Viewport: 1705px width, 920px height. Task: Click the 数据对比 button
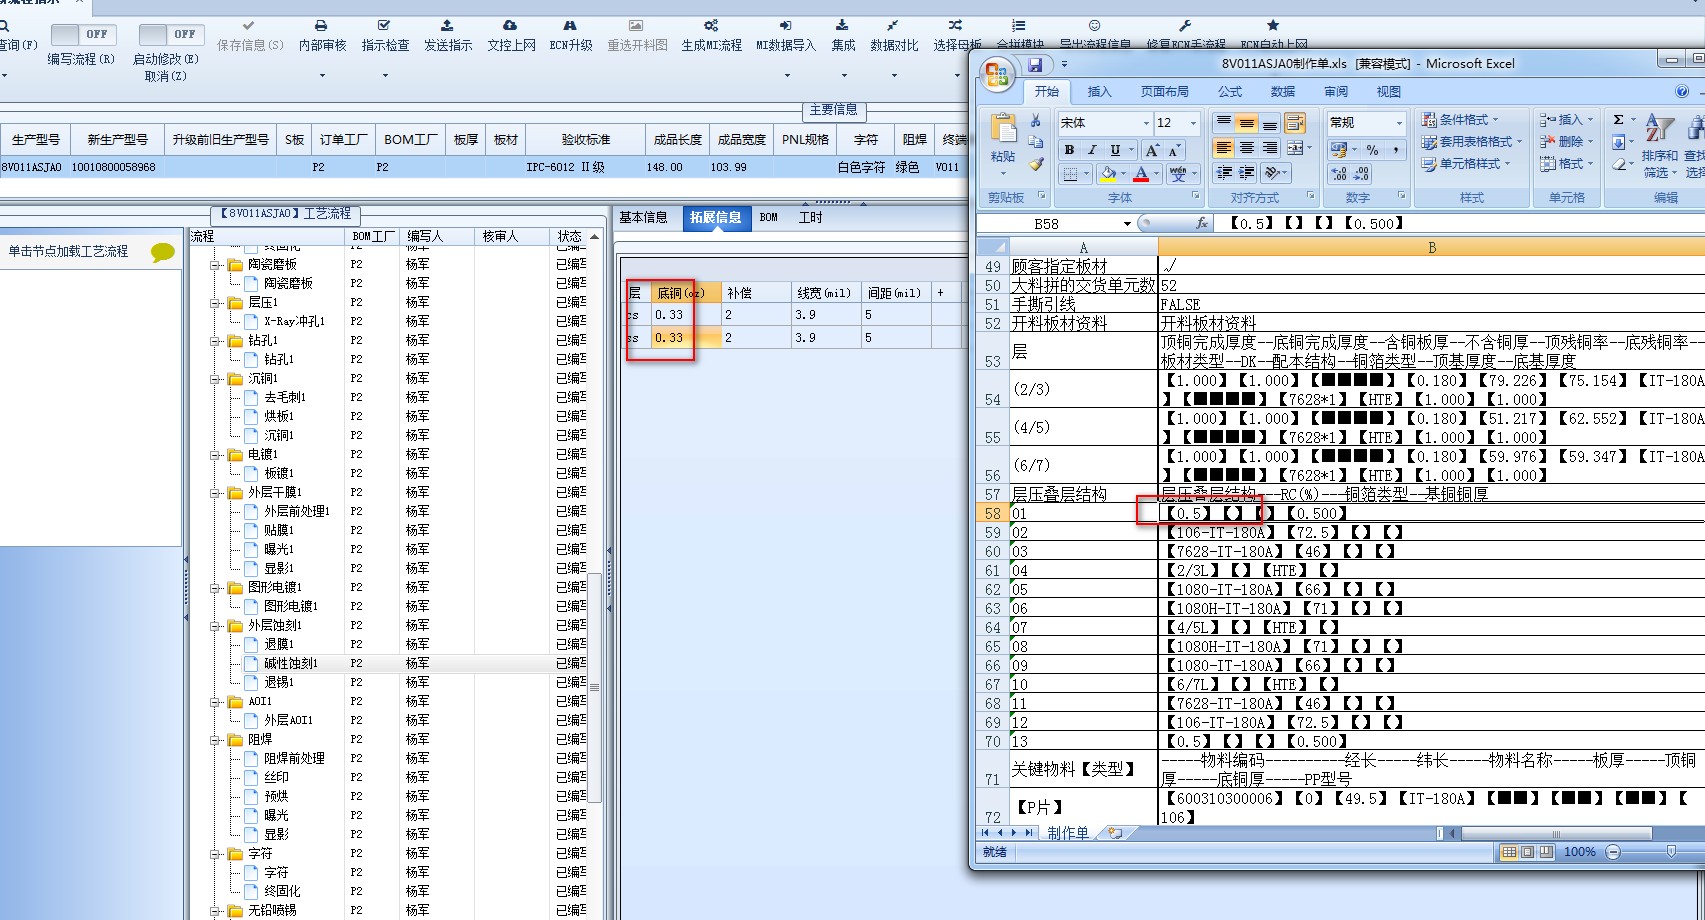(894, 37)
